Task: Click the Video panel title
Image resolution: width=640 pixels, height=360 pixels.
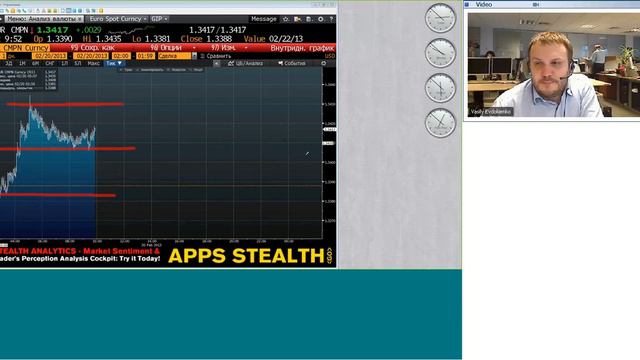Action: point(484,4)
